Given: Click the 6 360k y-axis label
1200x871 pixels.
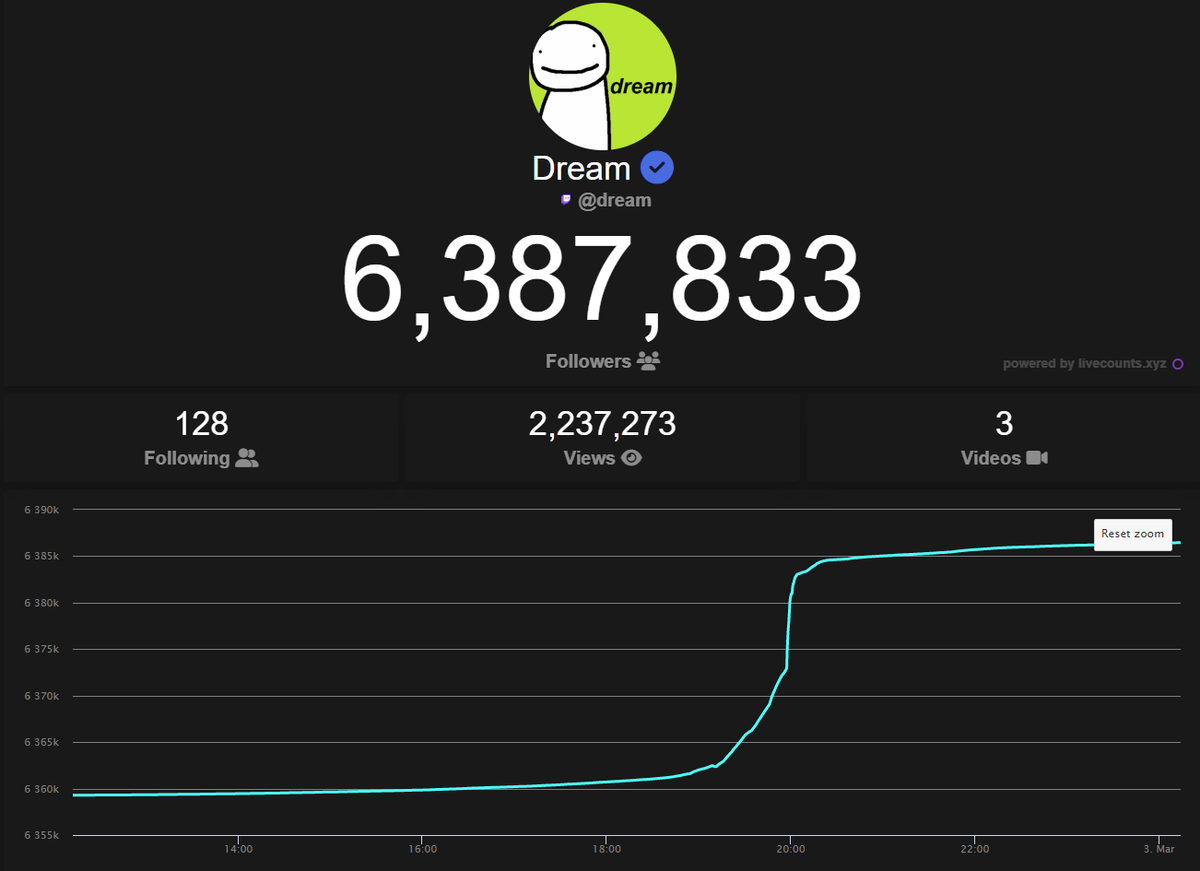Looking at the screenshot, I should pyautogui.click(x=43, y=789).
